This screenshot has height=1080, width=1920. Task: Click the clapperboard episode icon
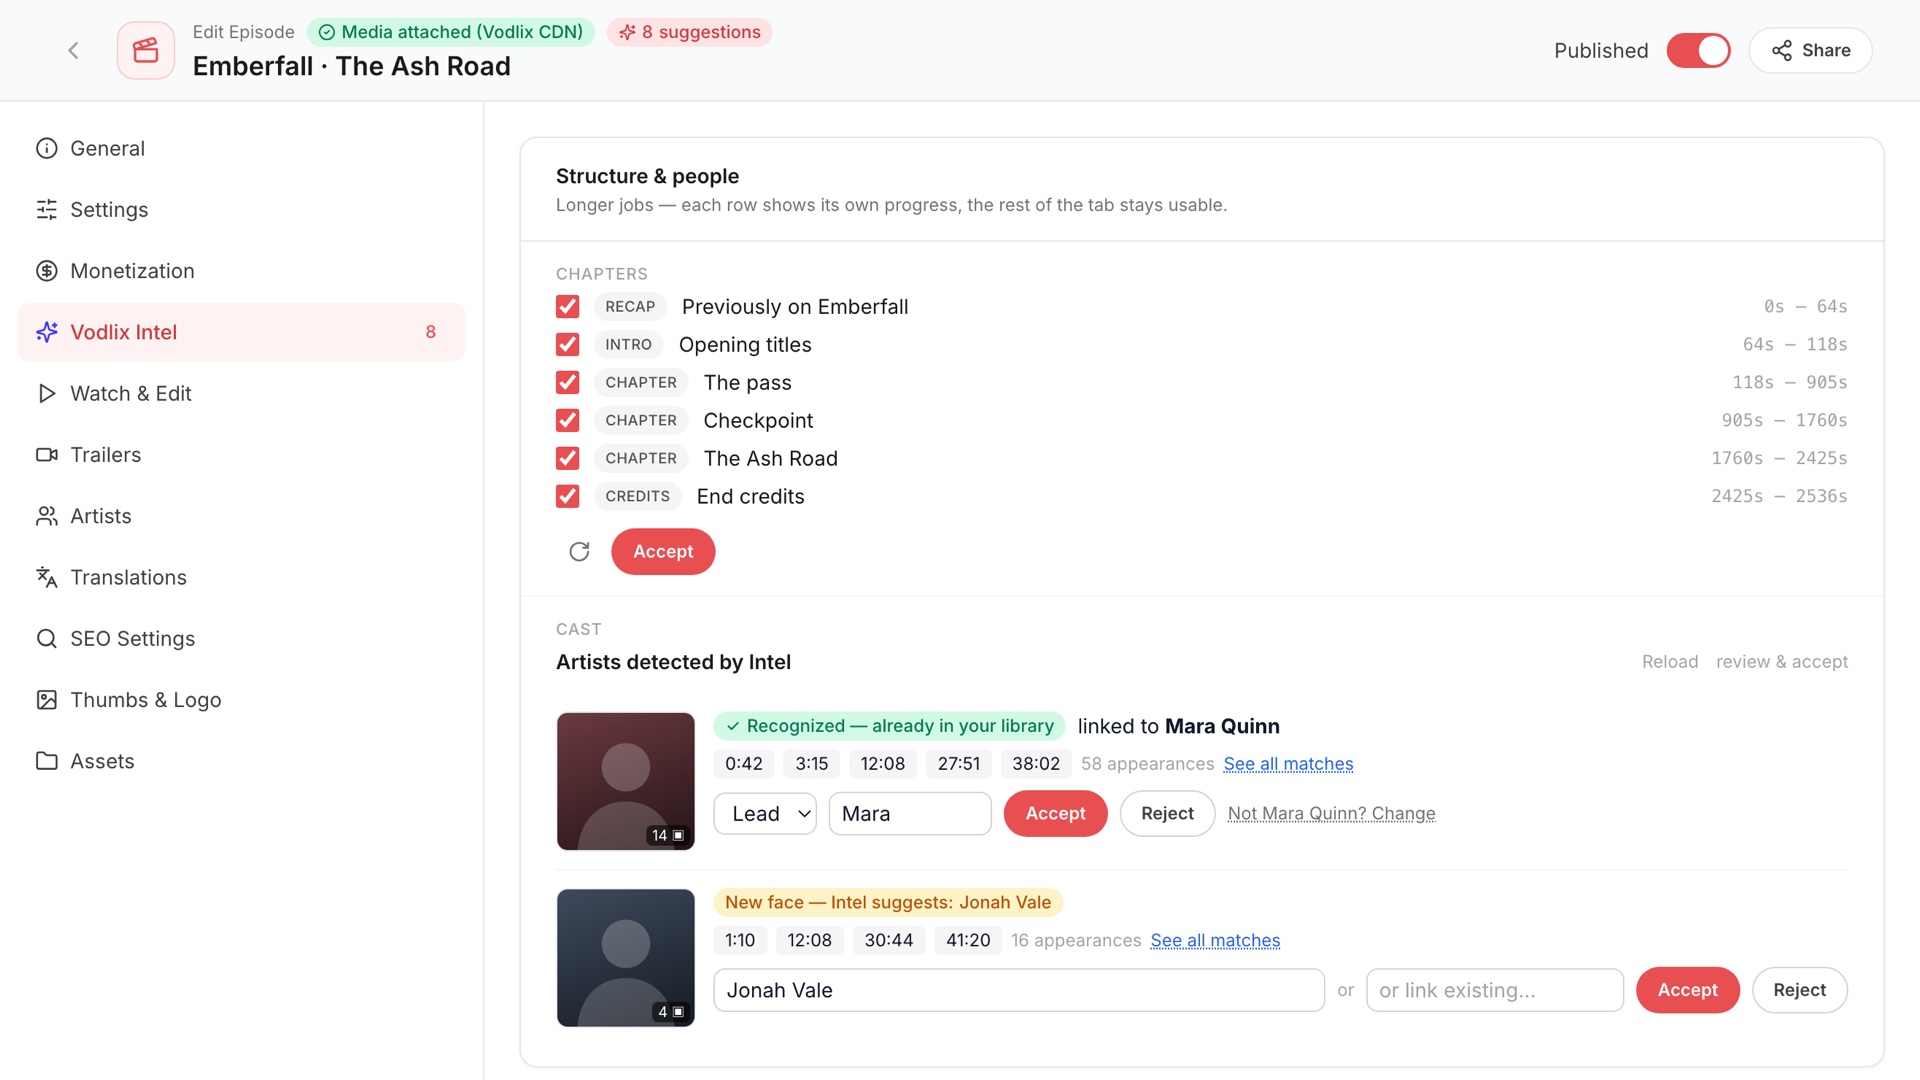pos(146,50)
